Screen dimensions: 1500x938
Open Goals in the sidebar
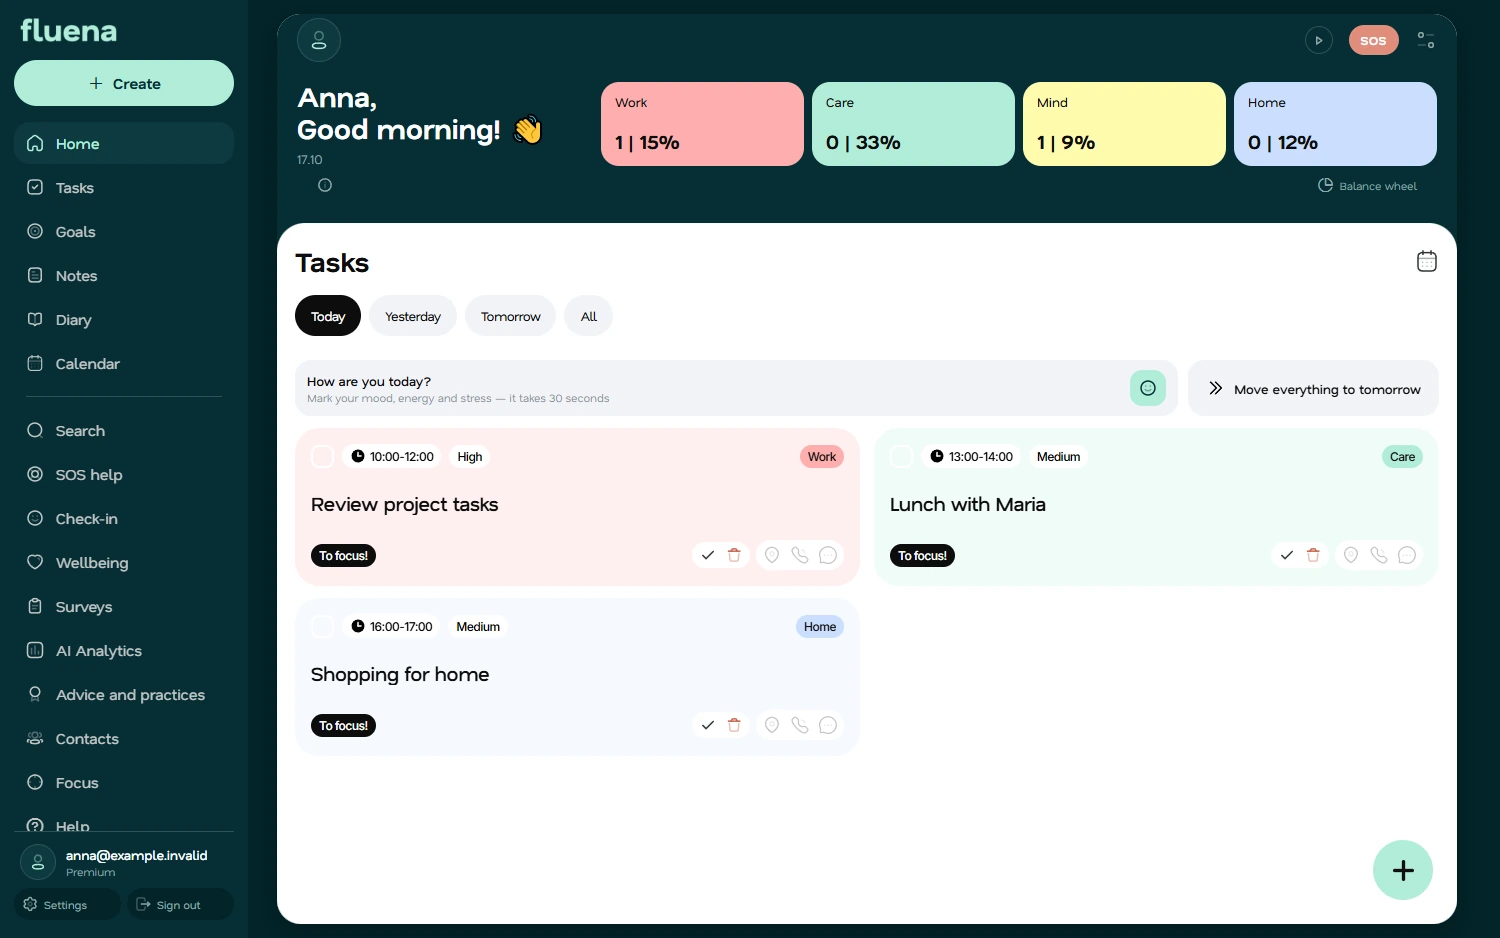(124, 232)
